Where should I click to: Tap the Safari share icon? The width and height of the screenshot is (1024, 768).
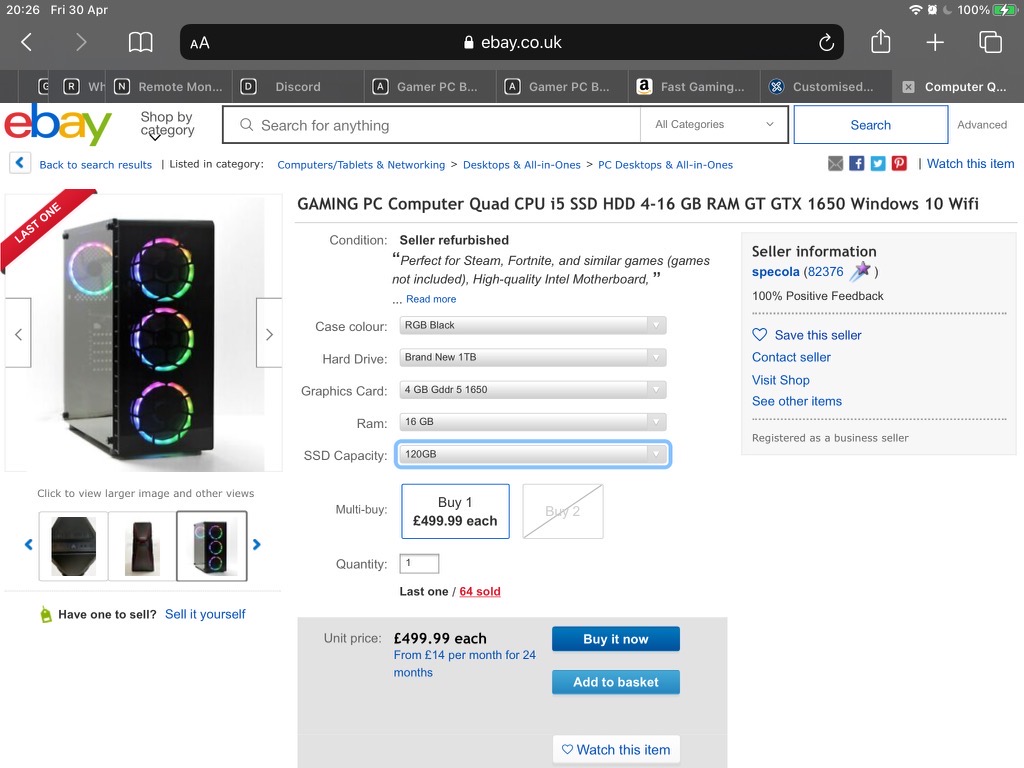coord(880,42)
